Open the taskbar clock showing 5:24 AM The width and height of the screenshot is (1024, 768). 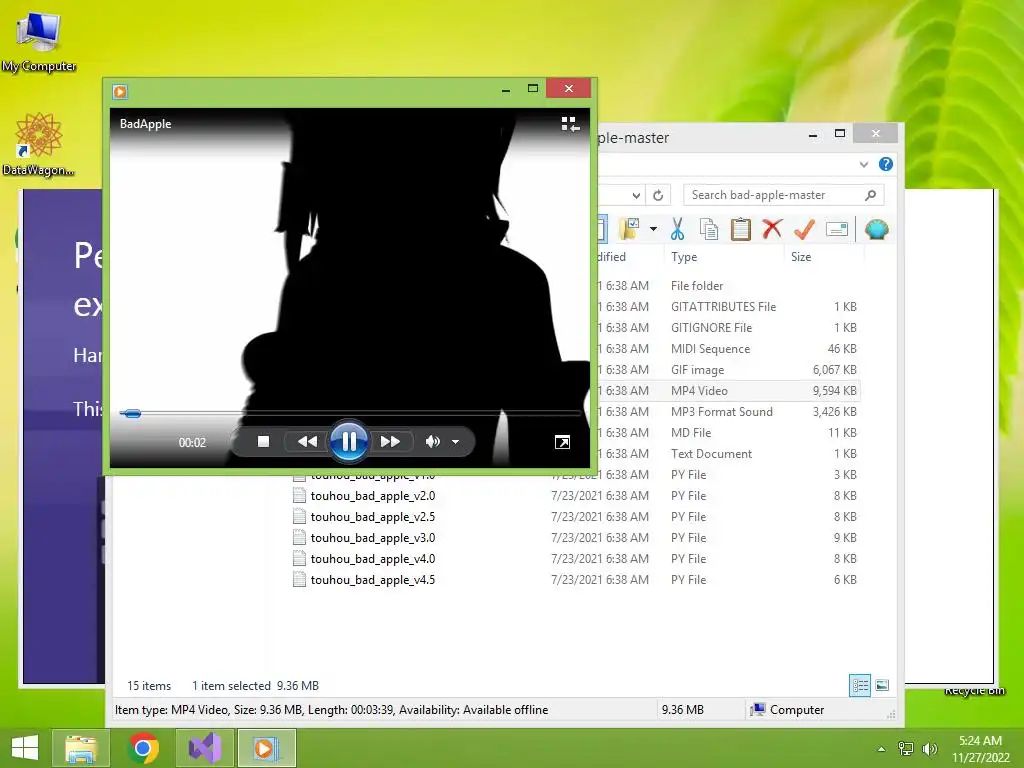(x=980, y=749)
